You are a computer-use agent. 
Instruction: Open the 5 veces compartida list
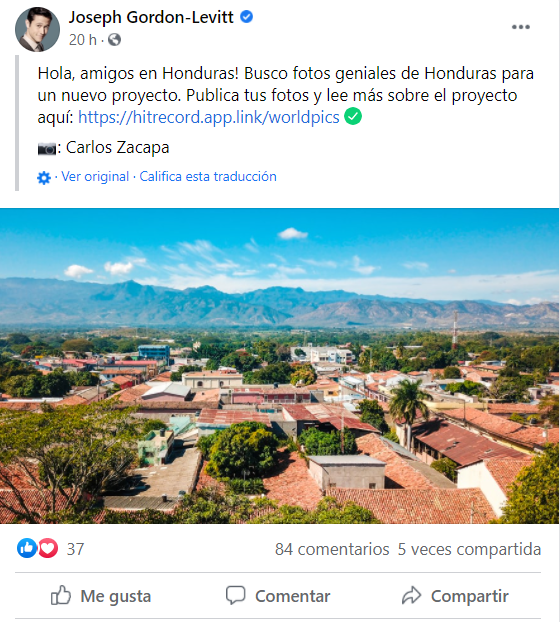tap(469, 549)
